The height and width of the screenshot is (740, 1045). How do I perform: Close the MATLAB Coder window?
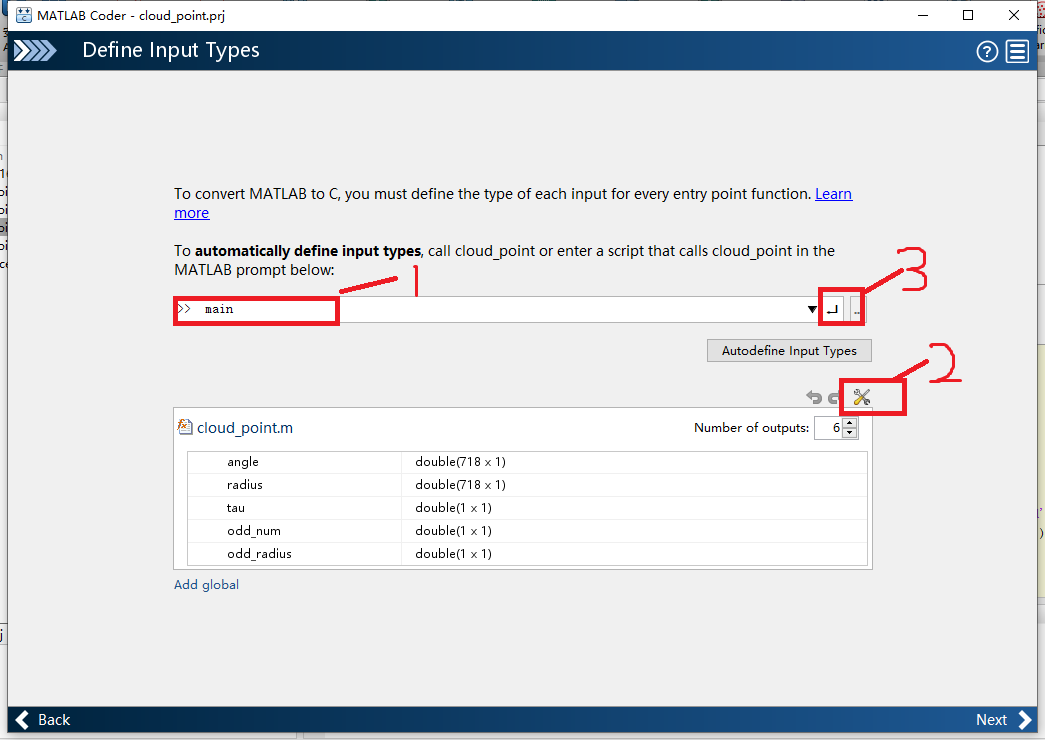[1014, 15]
